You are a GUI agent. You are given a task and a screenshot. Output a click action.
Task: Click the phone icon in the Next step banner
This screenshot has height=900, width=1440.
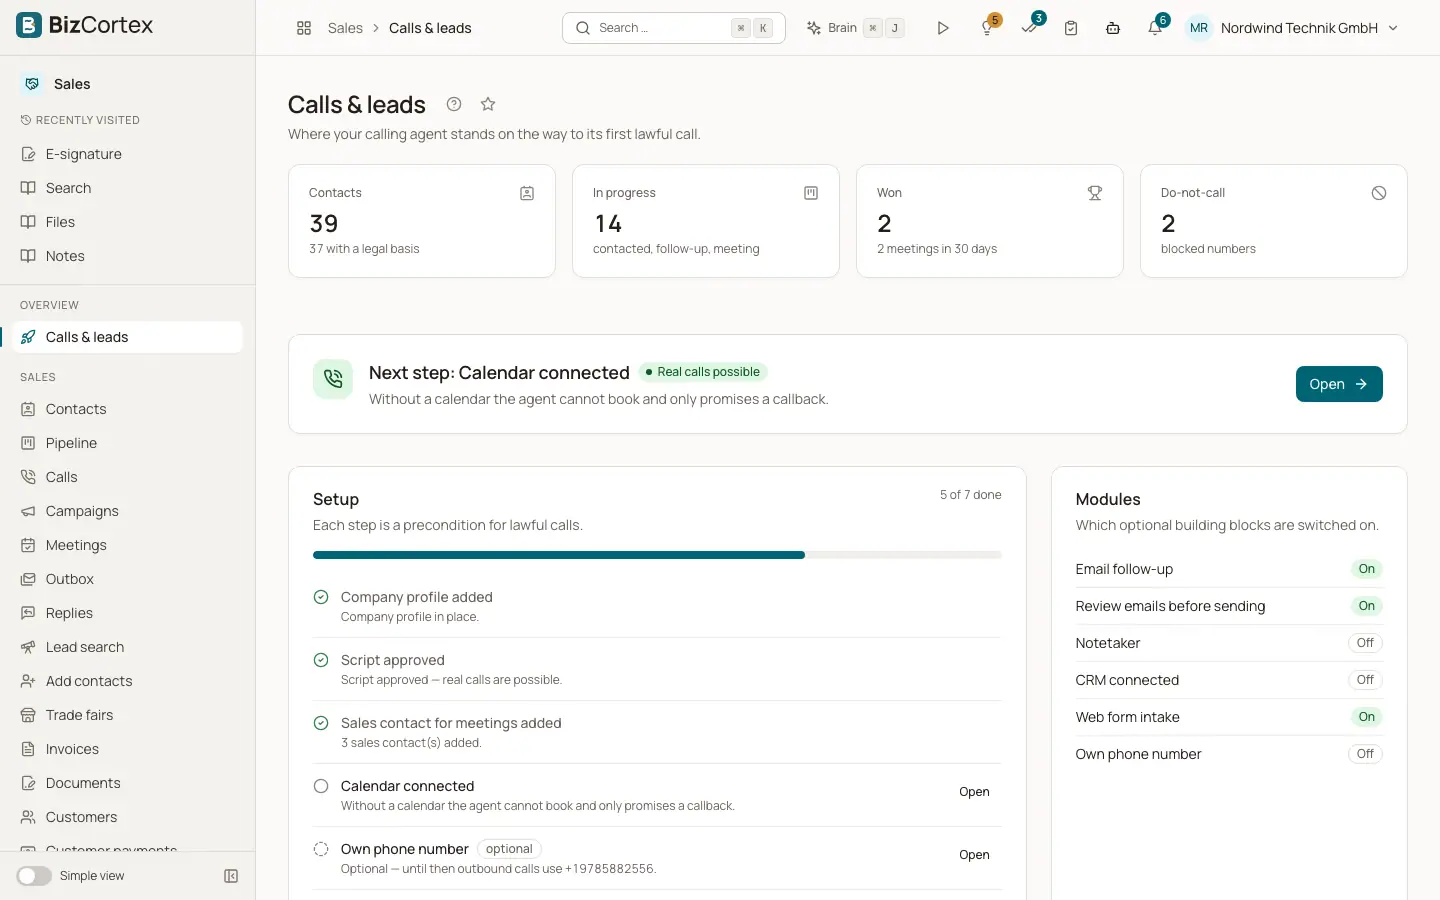tap(333, 379)
